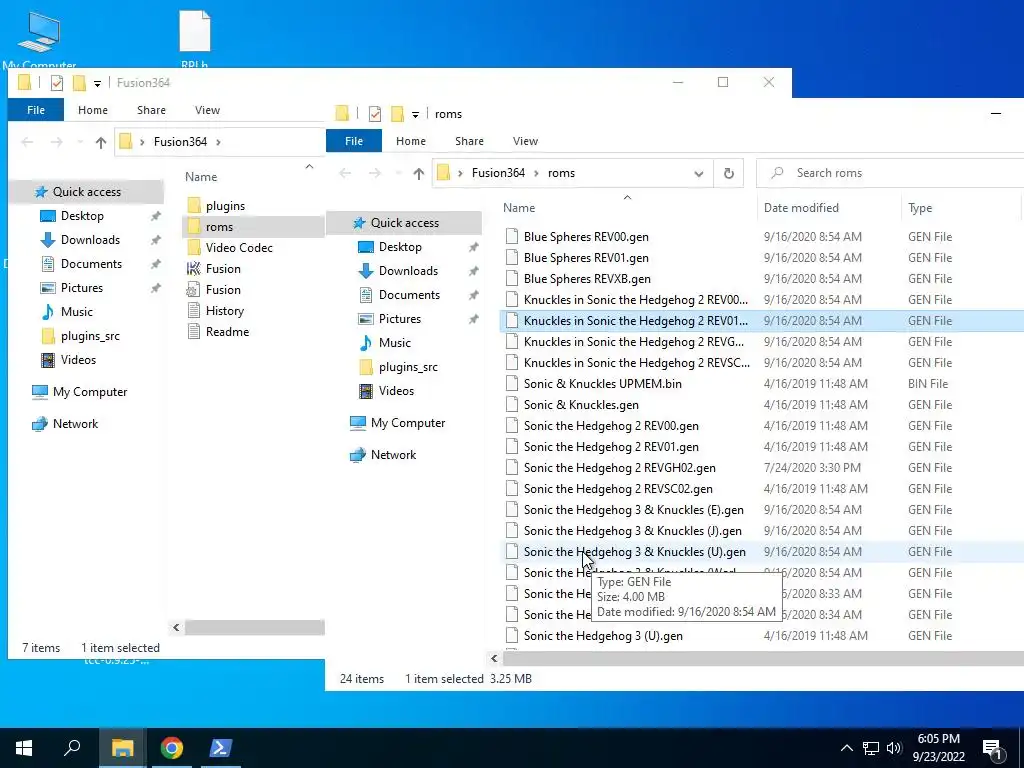Open Share tab in roms window
The width and height of the screenshot is (1024, 768).
pos(470,141)
